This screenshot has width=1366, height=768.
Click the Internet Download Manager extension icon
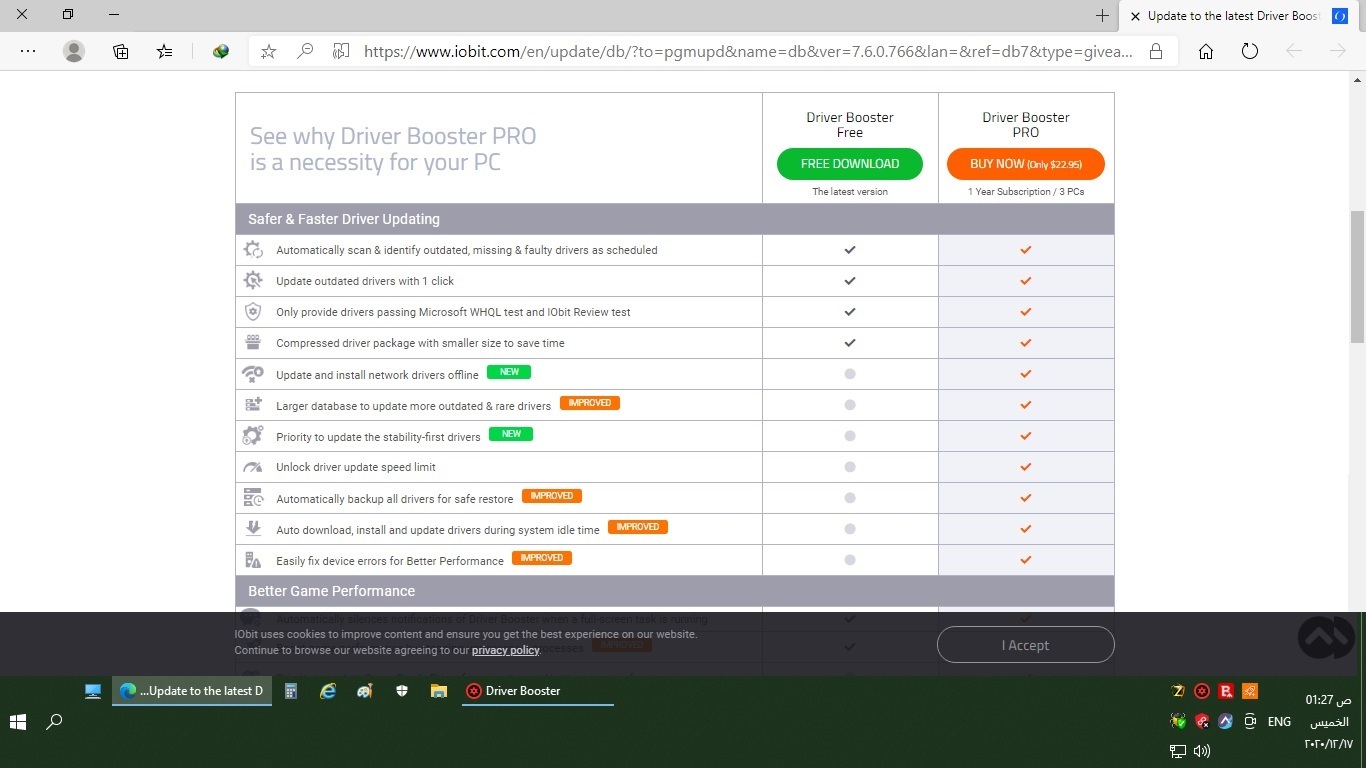pos(221,51)
